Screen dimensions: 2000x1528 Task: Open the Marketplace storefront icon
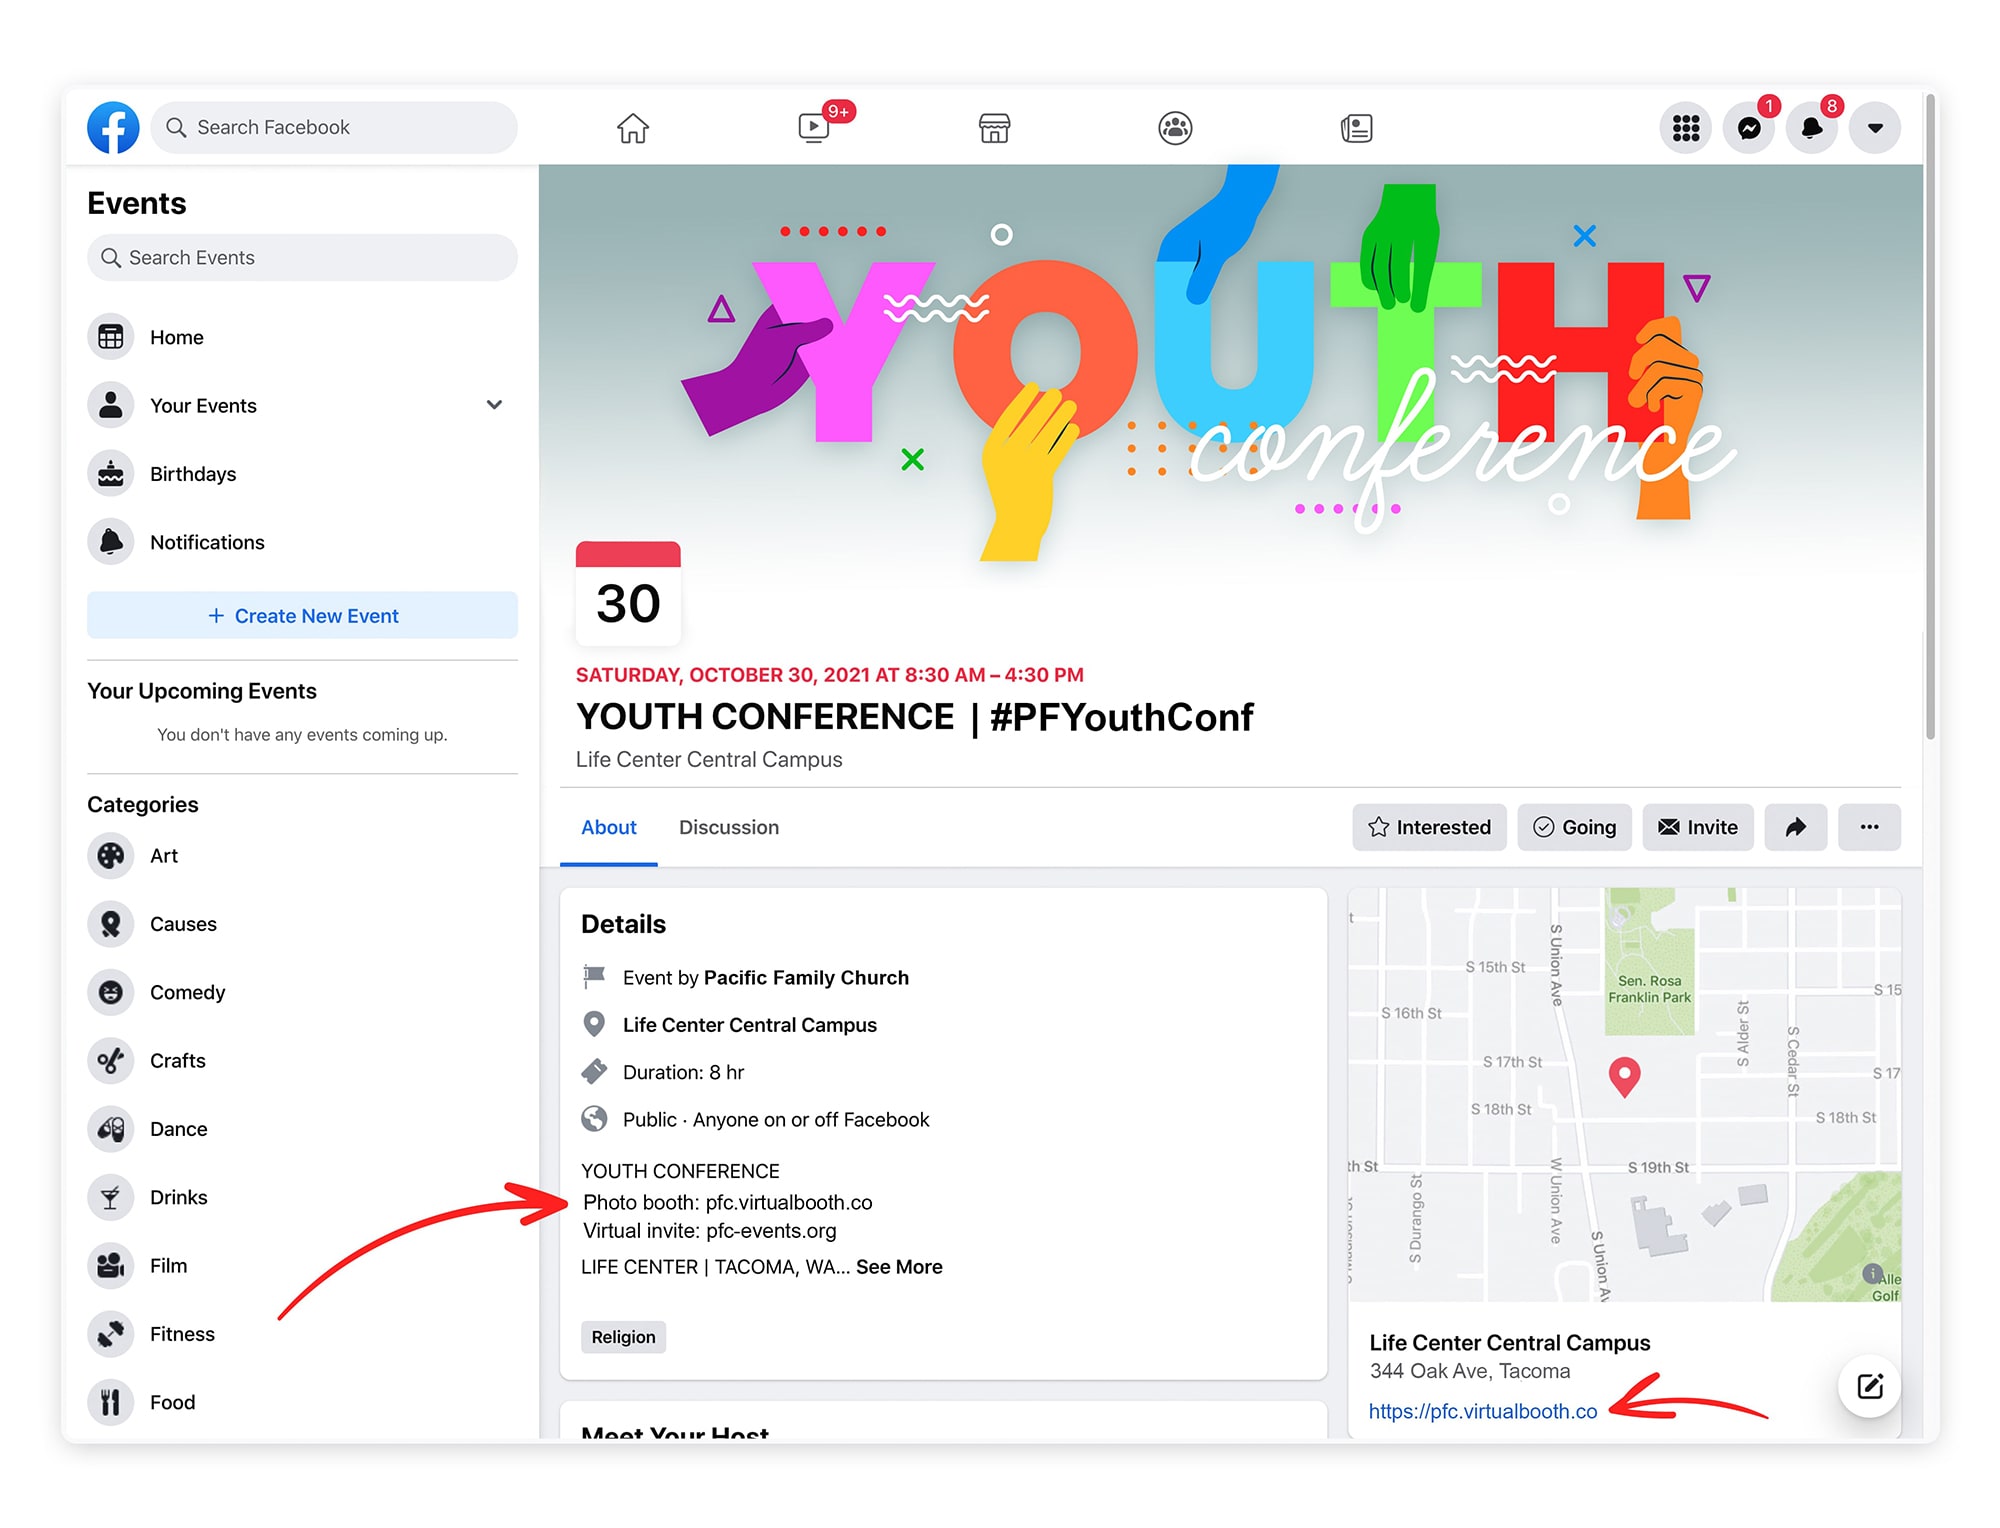[994, 128]
